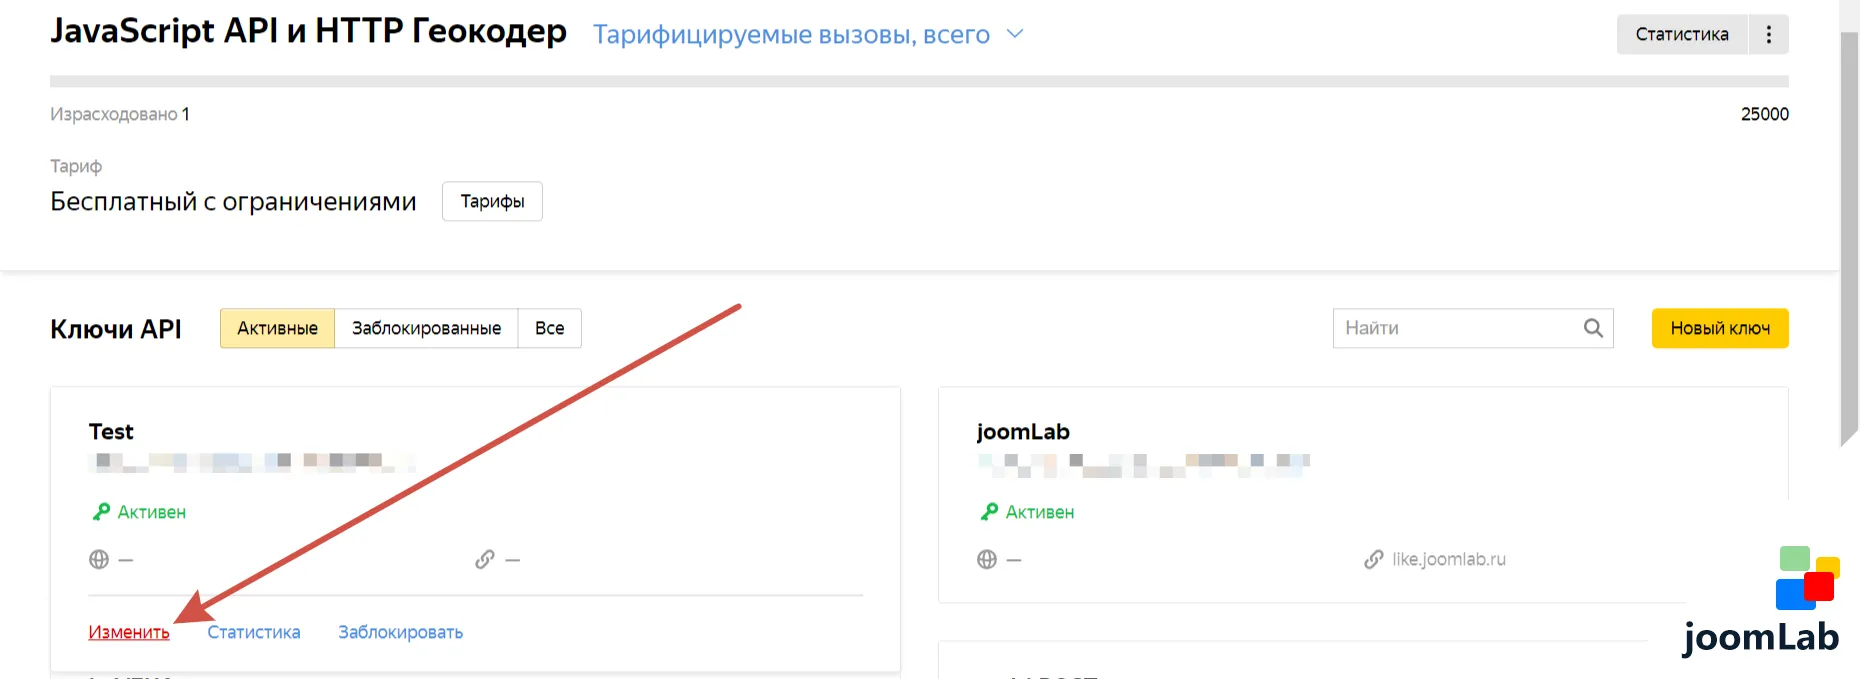Viewport: 1860px width, 679px height.
Task: Switch to Активные keys tab
Action: (277, 328)
